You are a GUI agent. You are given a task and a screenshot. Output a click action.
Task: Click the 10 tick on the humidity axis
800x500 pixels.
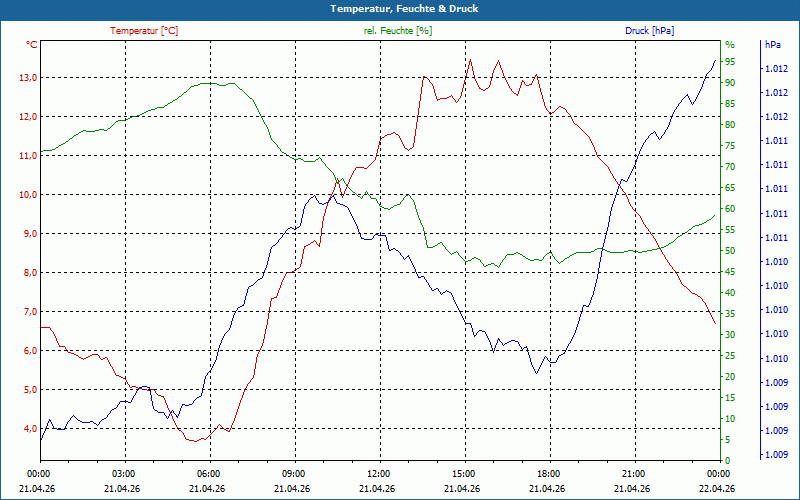pos(730,419)
